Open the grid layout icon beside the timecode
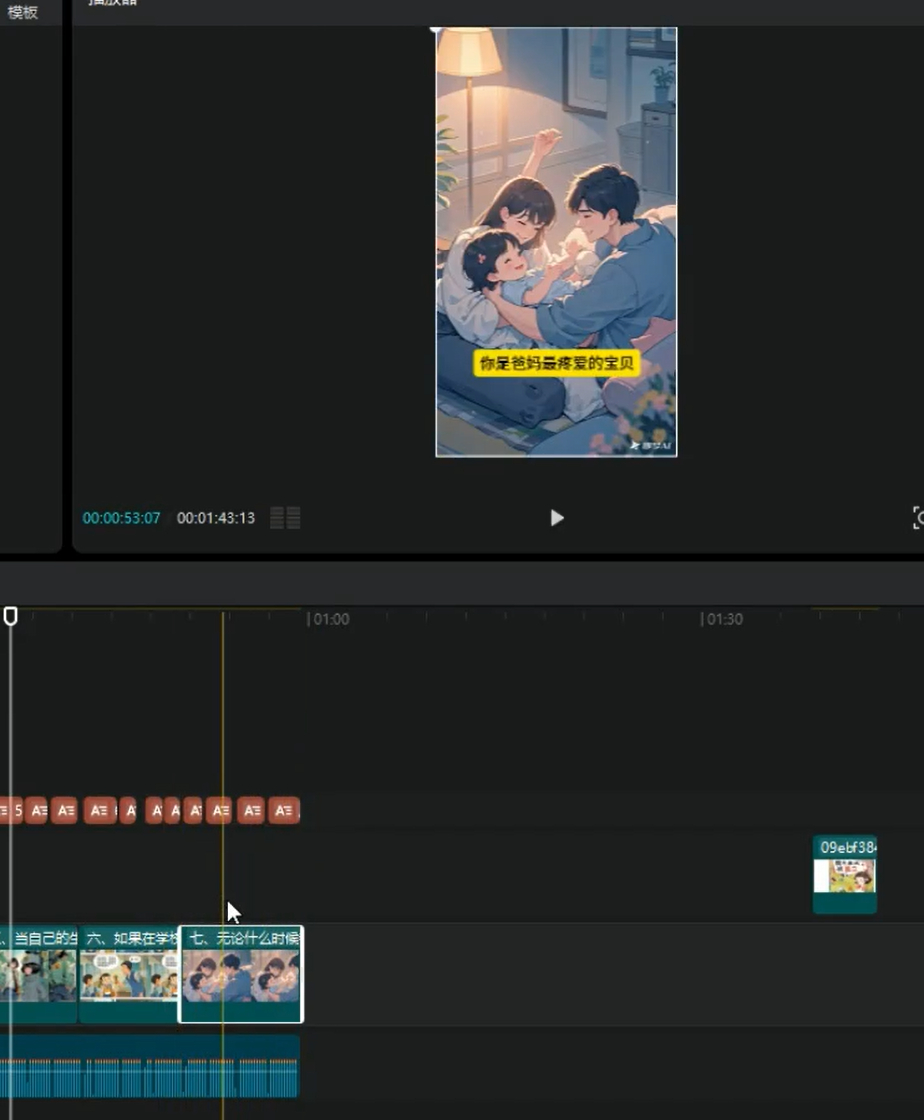Image resolution: width=924 pixels, height=1120 pixels. point(285,518)
